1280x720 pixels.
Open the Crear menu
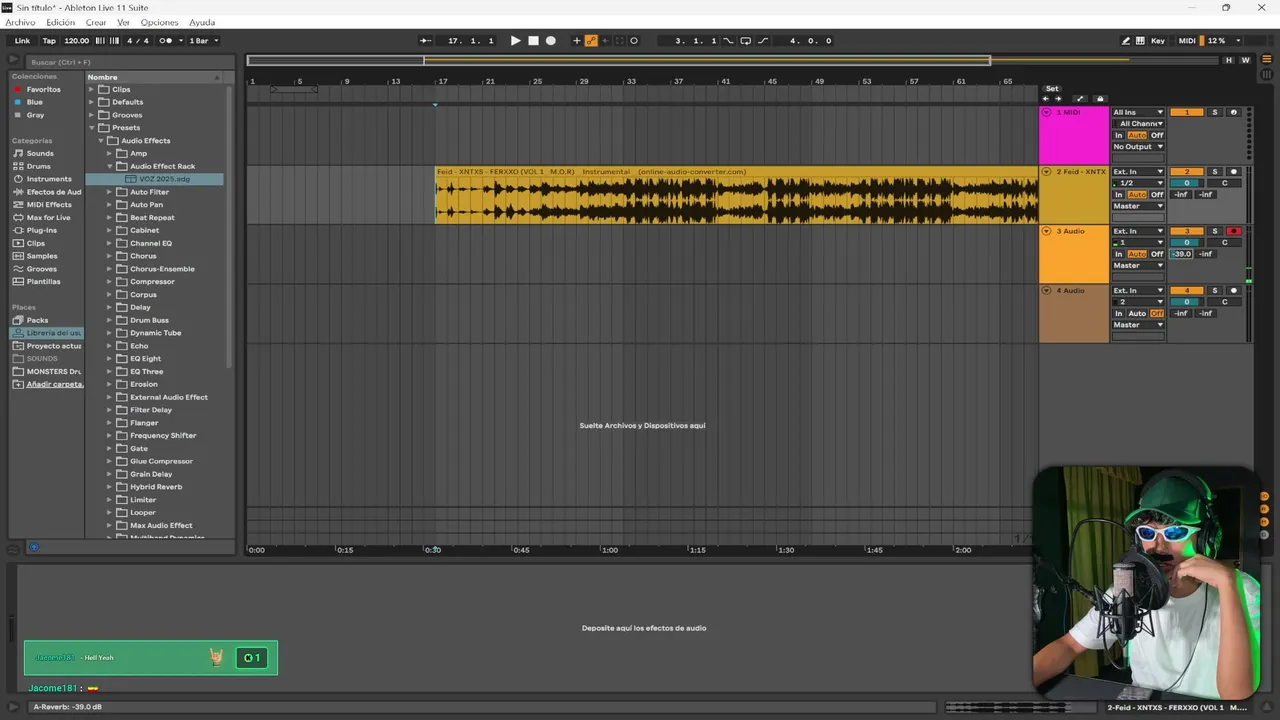pos(96,22)
